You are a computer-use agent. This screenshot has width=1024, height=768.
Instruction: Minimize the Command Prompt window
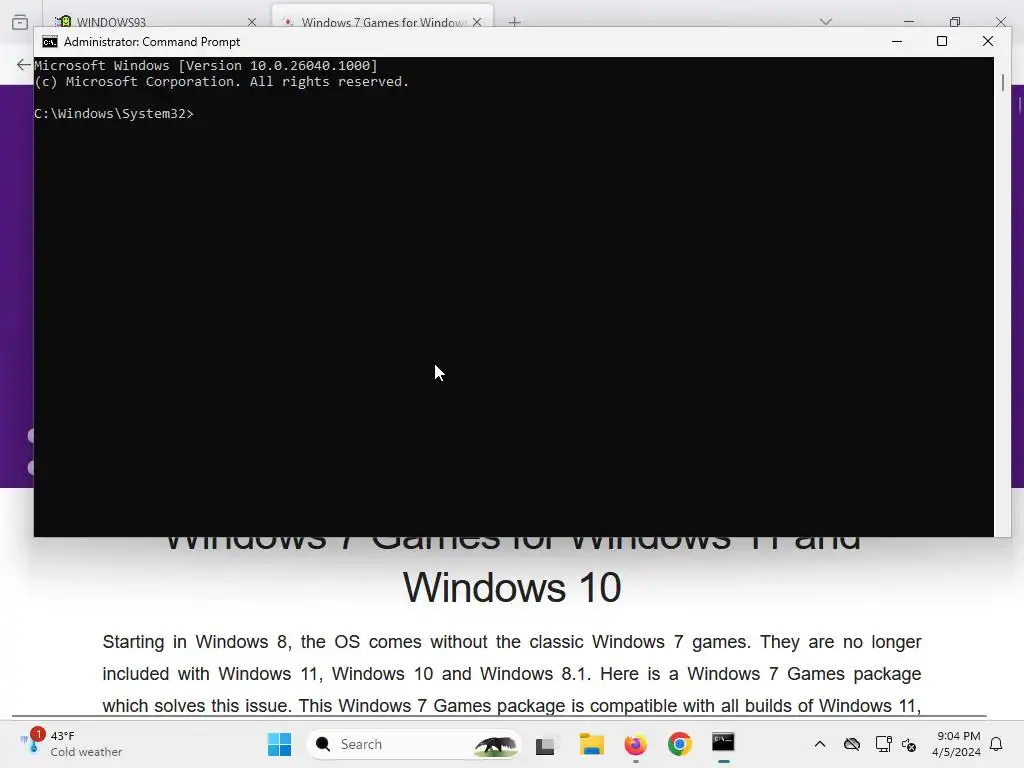coord(897,41)
